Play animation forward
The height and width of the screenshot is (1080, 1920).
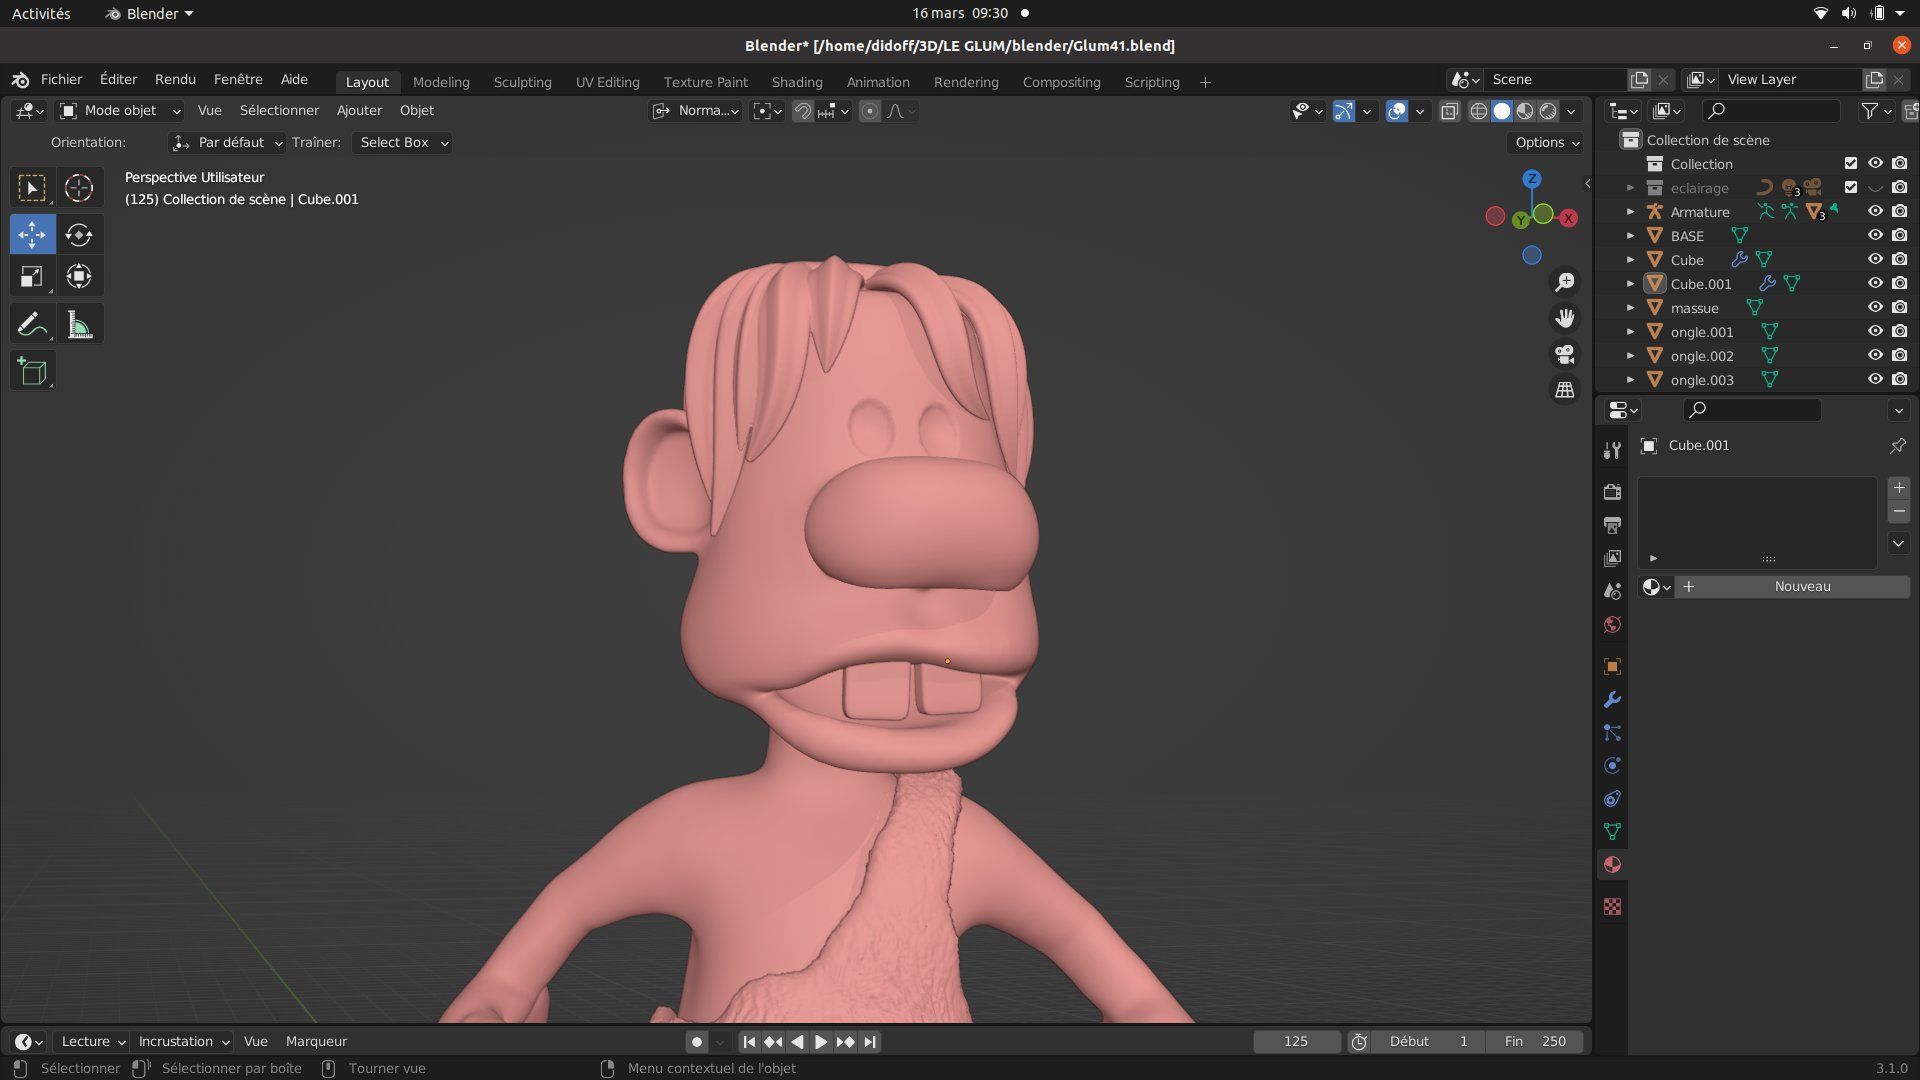821,1041
